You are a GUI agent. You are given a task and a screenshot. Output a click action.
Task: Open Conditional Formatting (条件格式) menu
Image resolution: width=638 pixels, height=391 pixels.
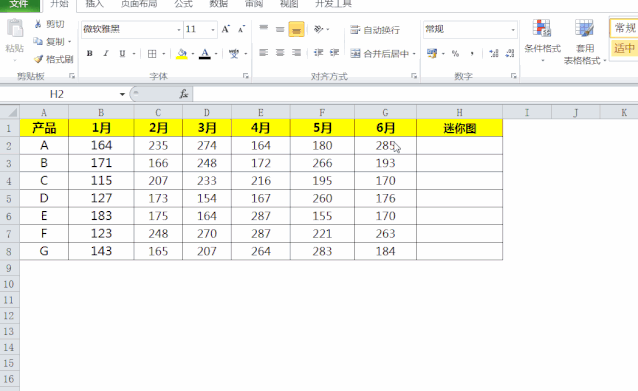pos(542,41)
